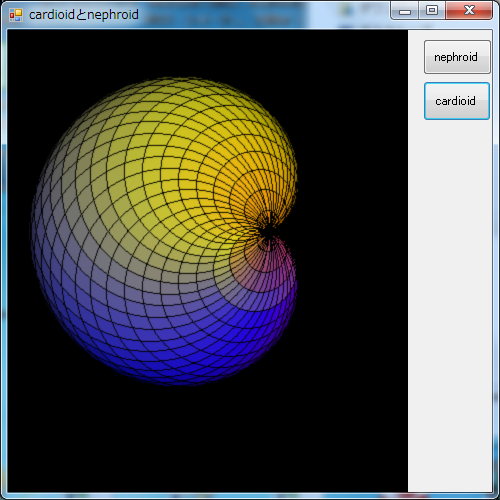The width and height of the screenshot is (500, 500).
Task: Click empty gray panel beneath cardioid button
Action: point(450,300)
